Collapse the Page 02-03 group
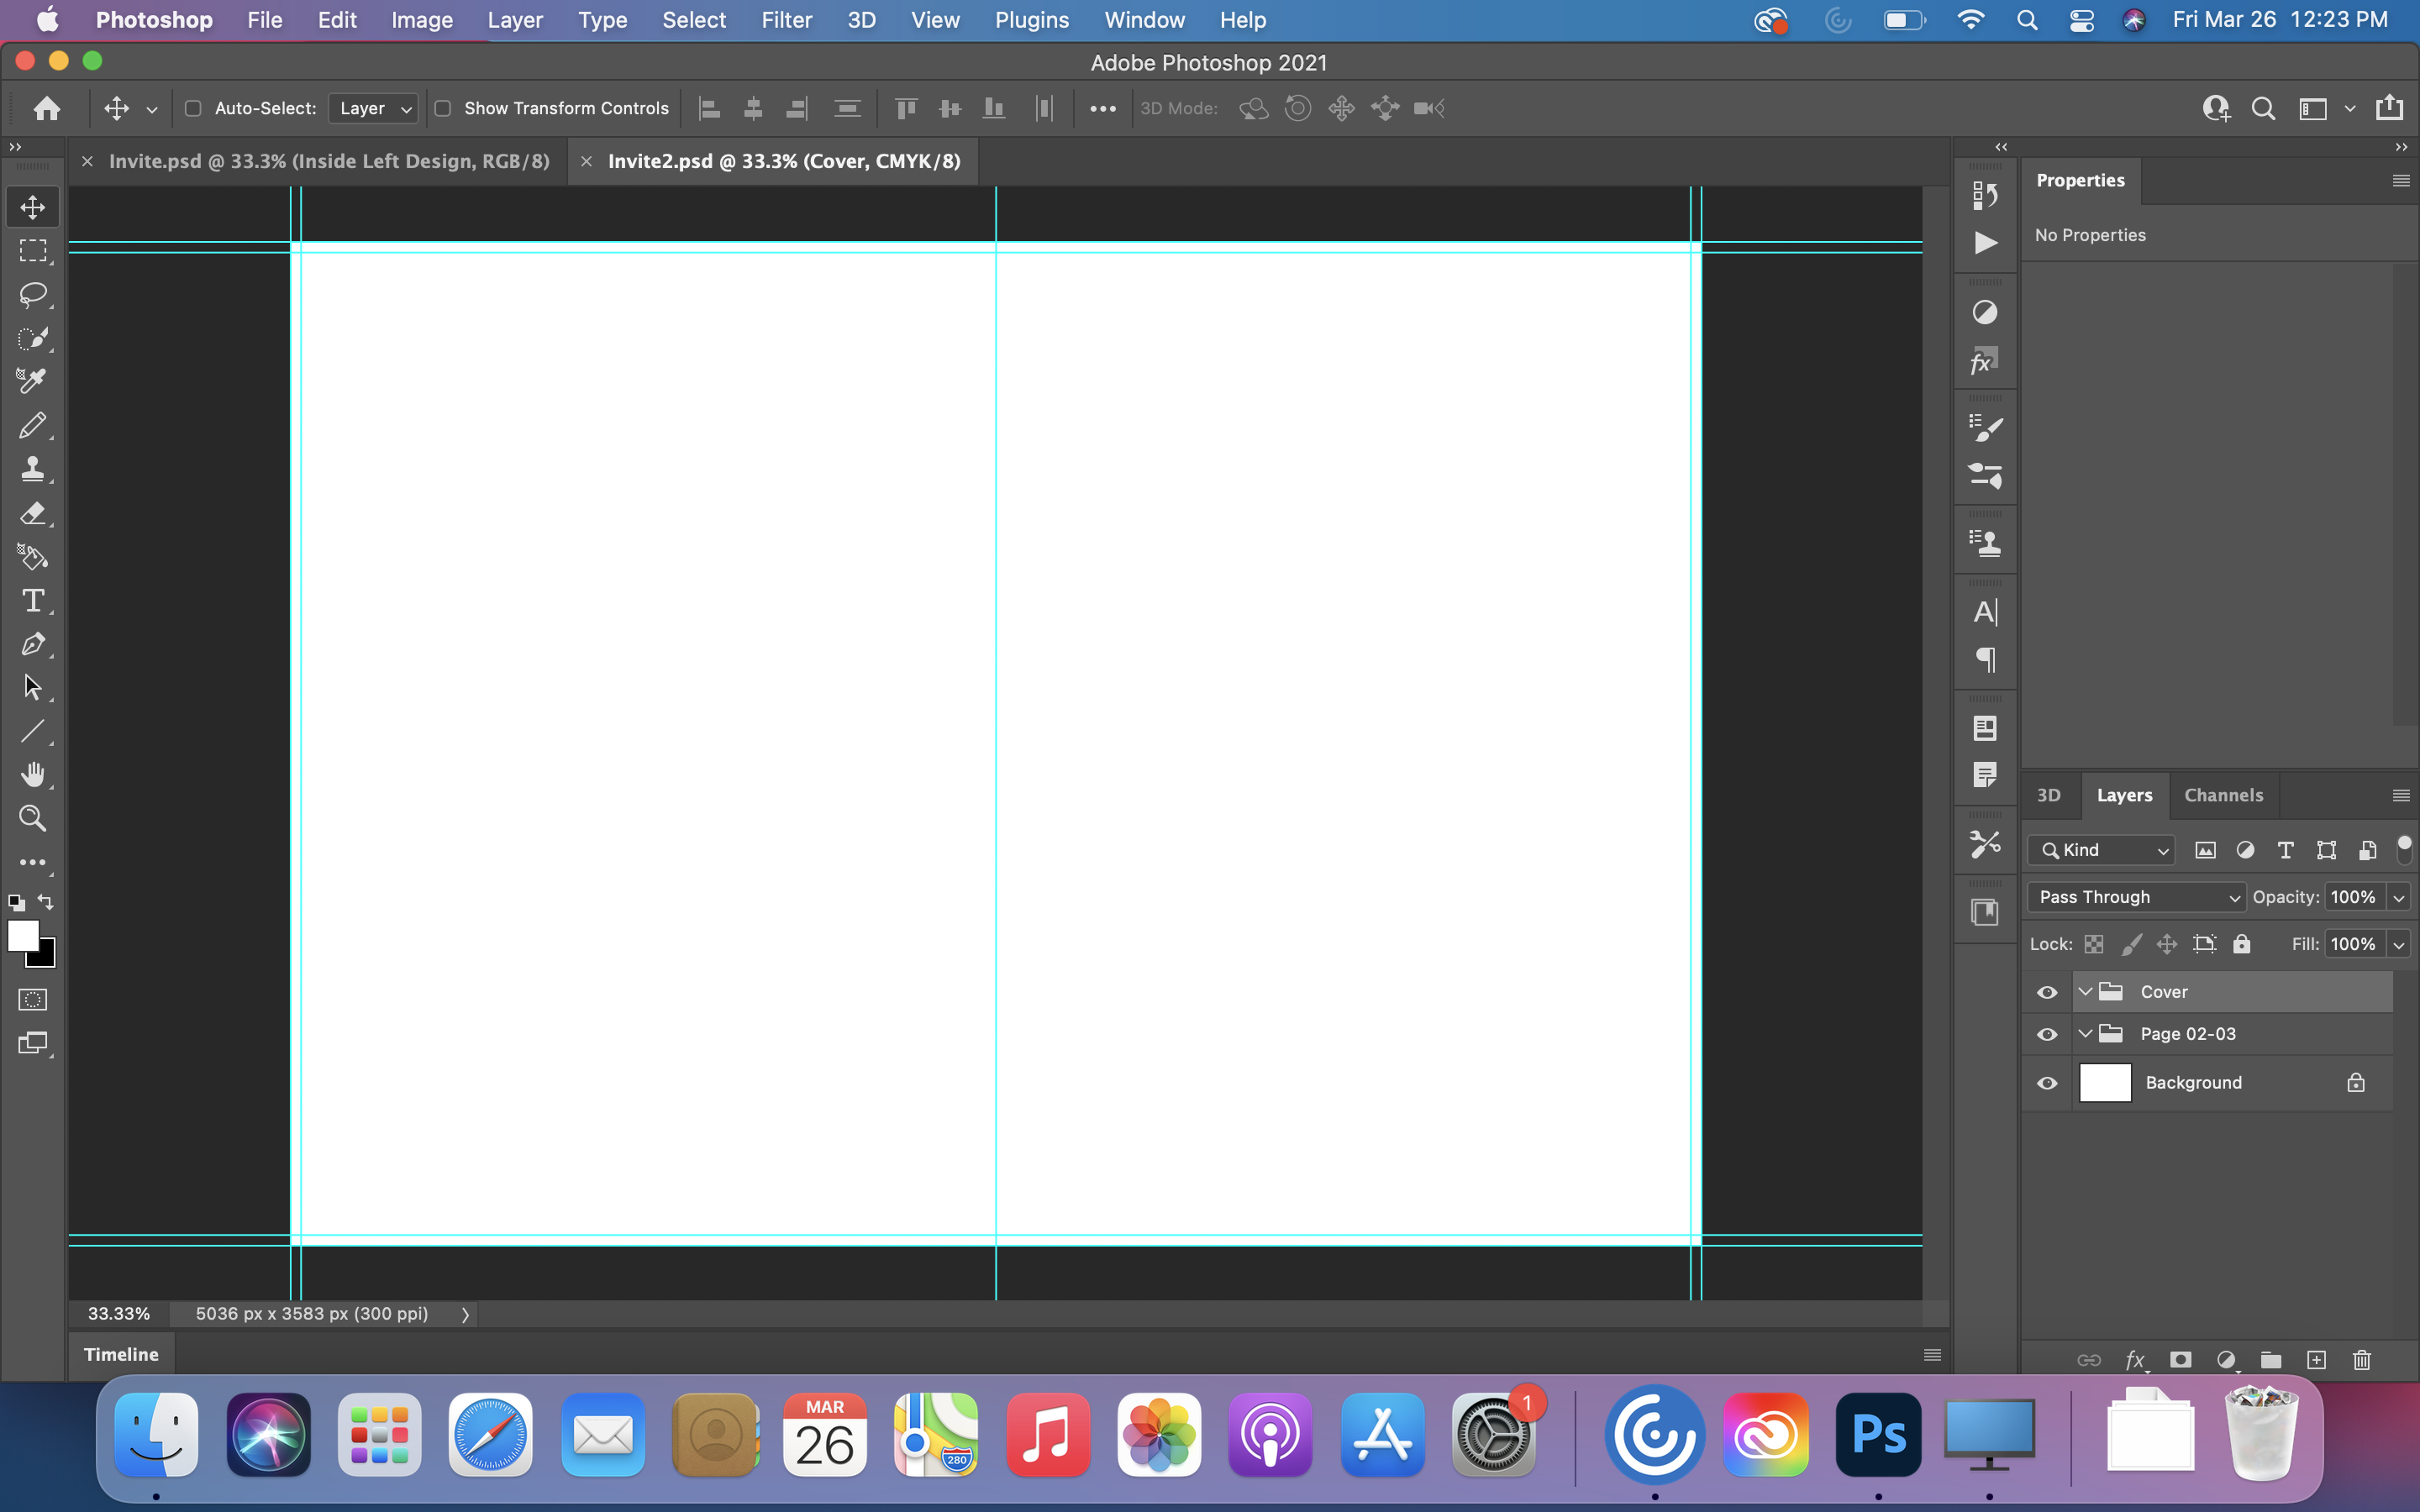This screenshot has height=1512, width=2420. [2085, 1034]
